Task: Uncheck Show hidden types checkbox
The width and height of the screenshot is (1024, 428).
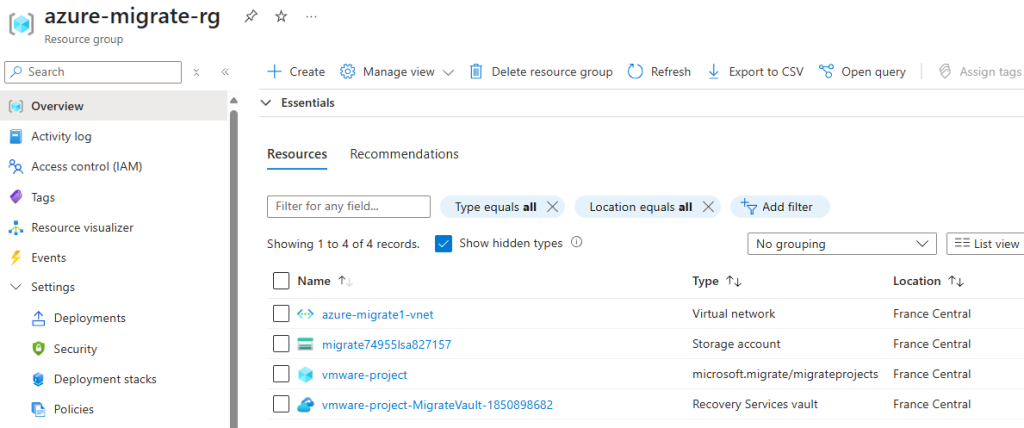Action: (x=443, y=244)
